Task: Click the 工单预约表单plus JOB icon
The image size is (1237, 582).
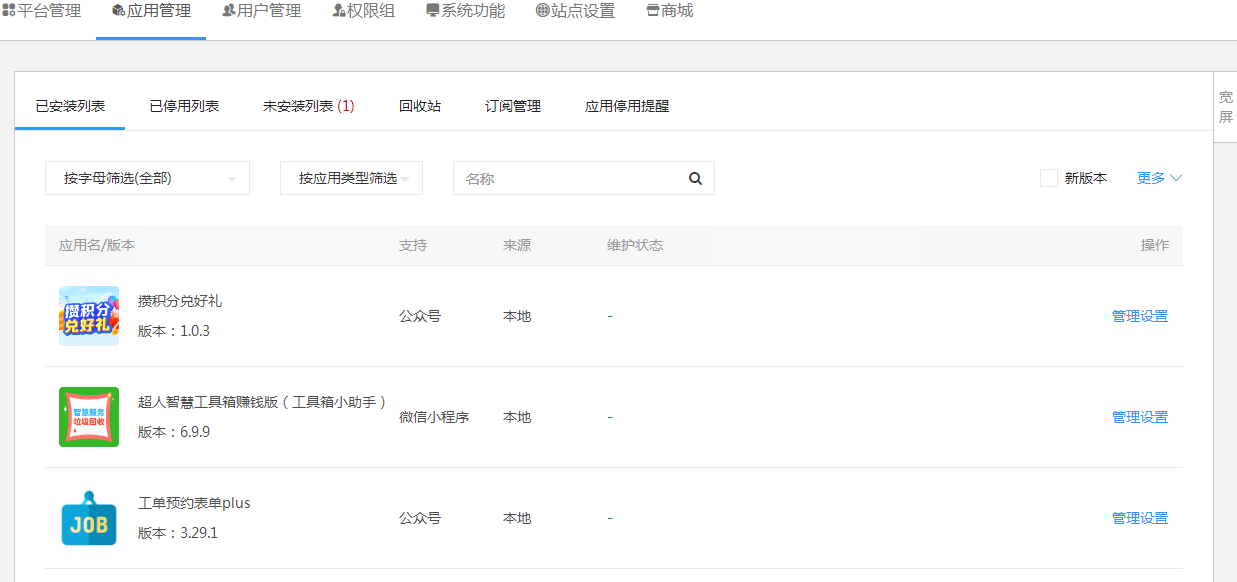Action: point(89,518)
